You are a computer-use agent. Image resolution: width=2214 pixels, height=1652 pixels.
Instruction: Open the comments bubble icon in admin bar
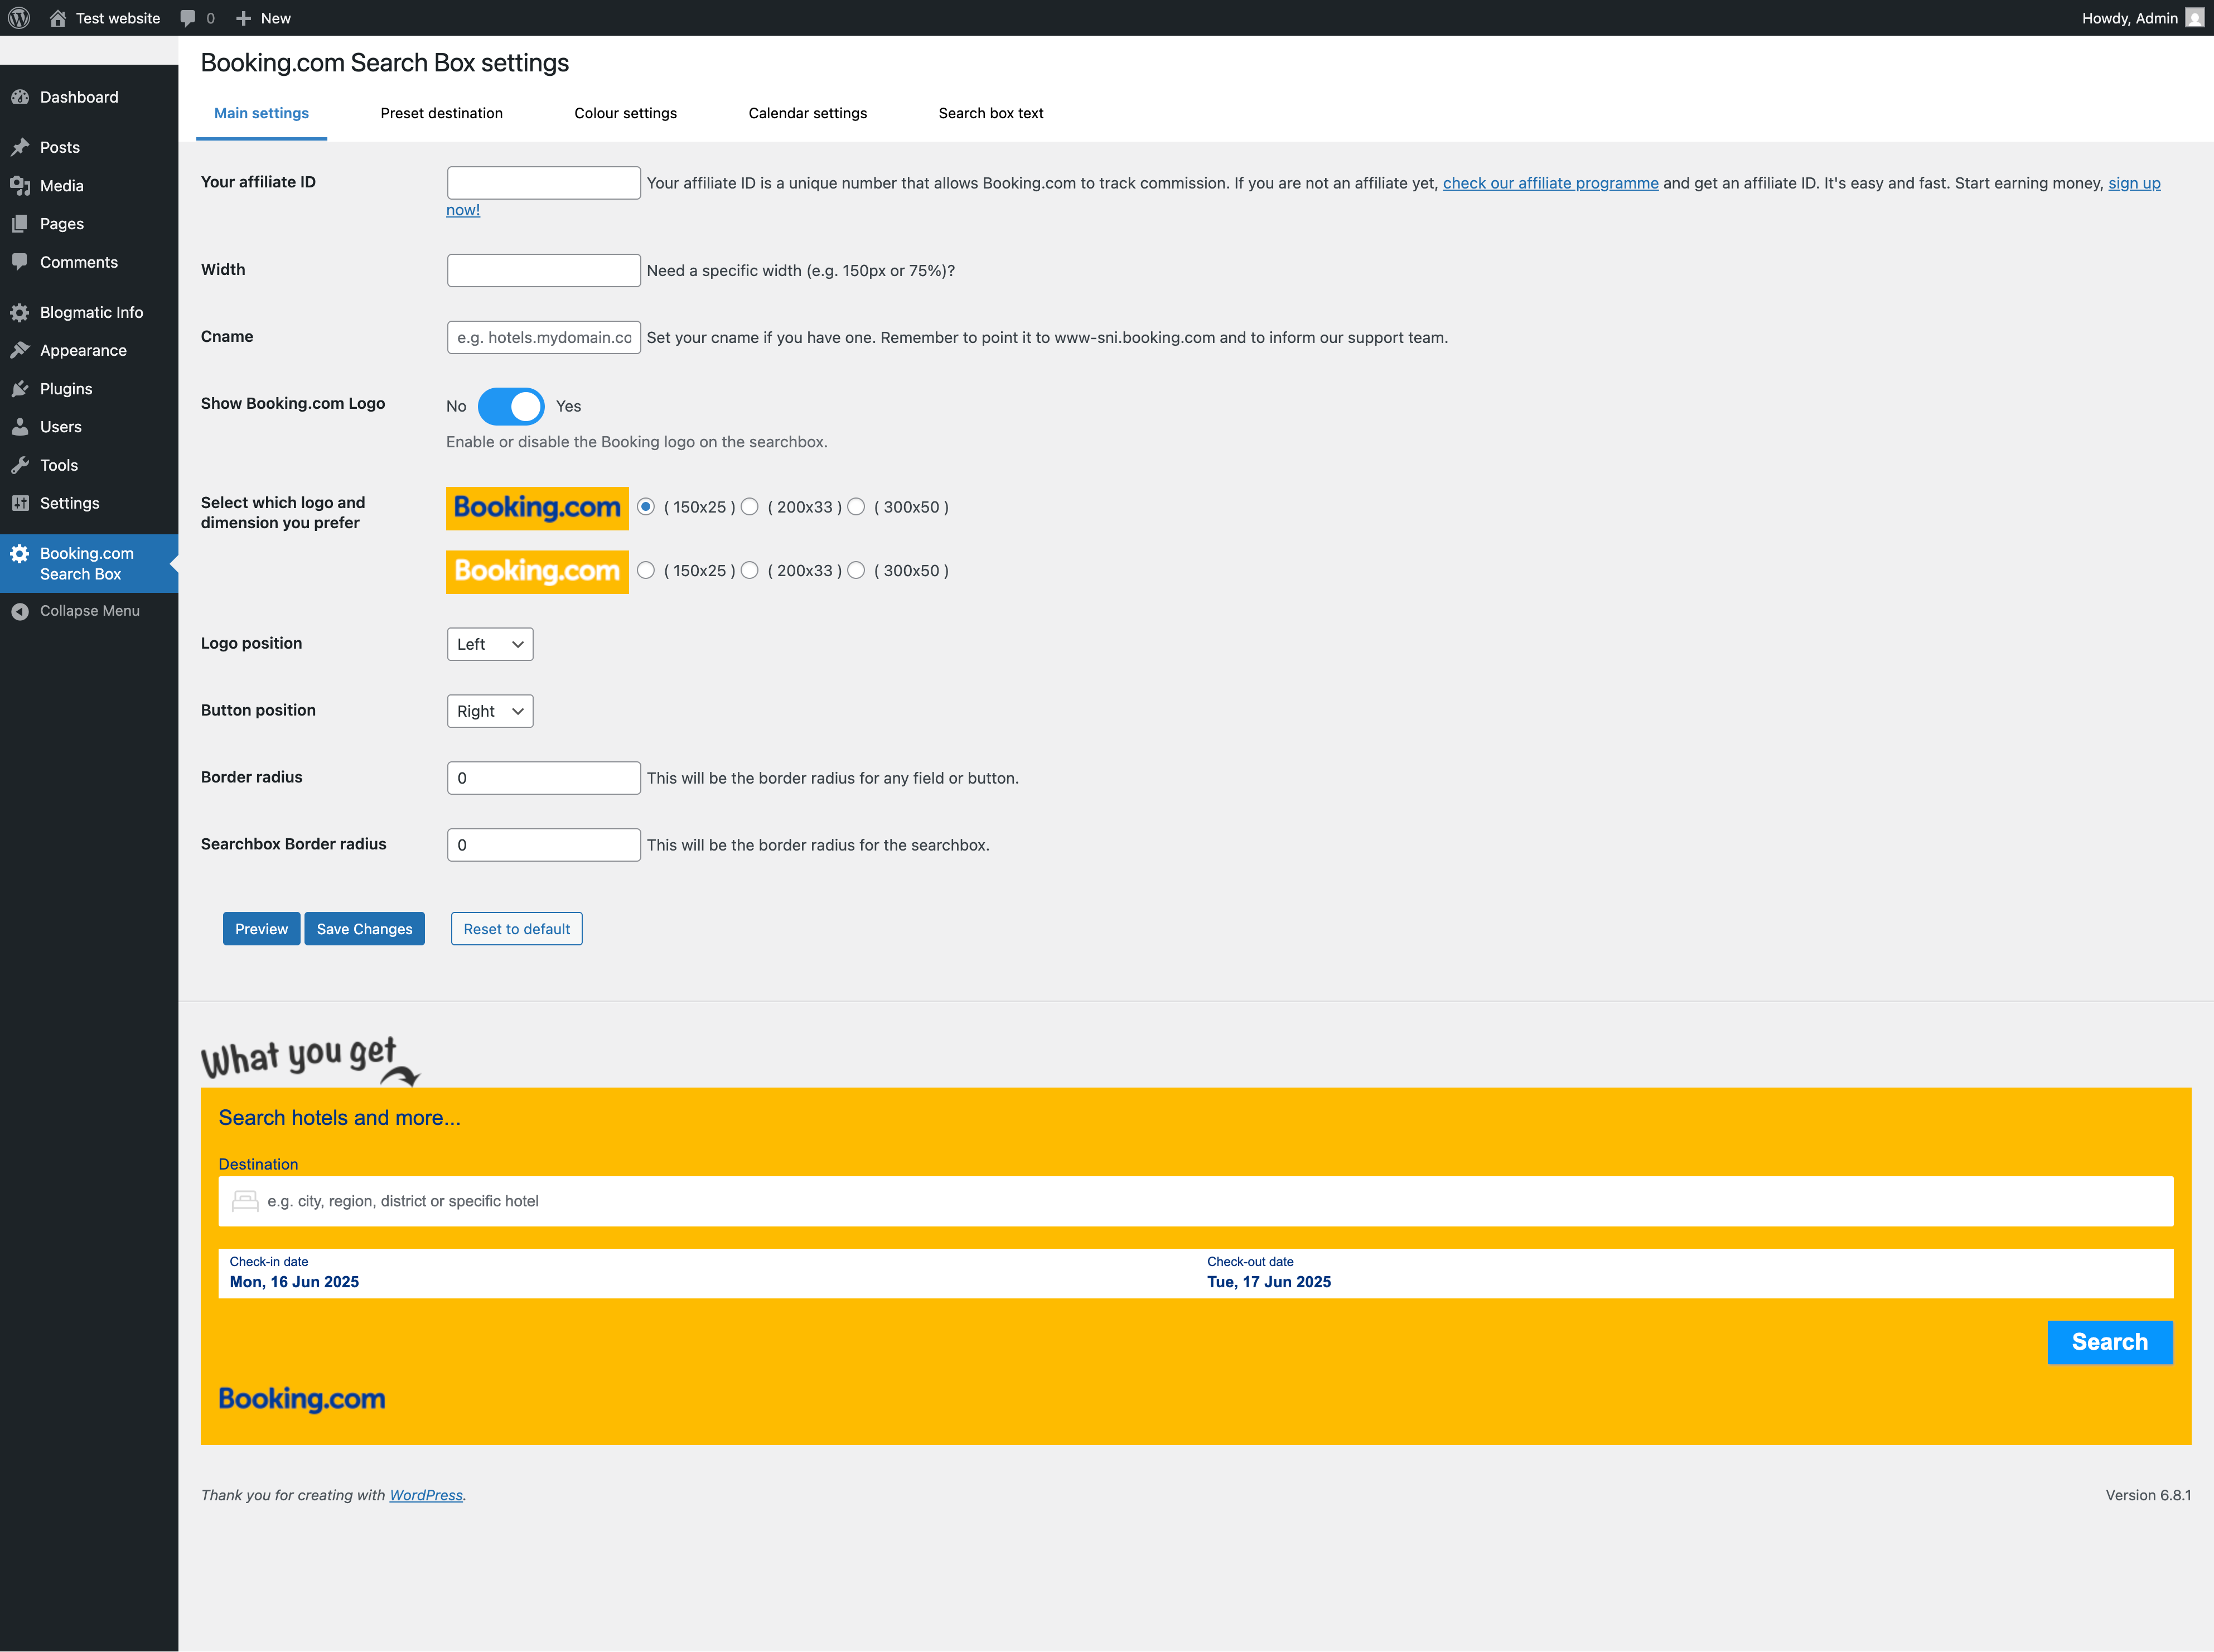(188, 18)
